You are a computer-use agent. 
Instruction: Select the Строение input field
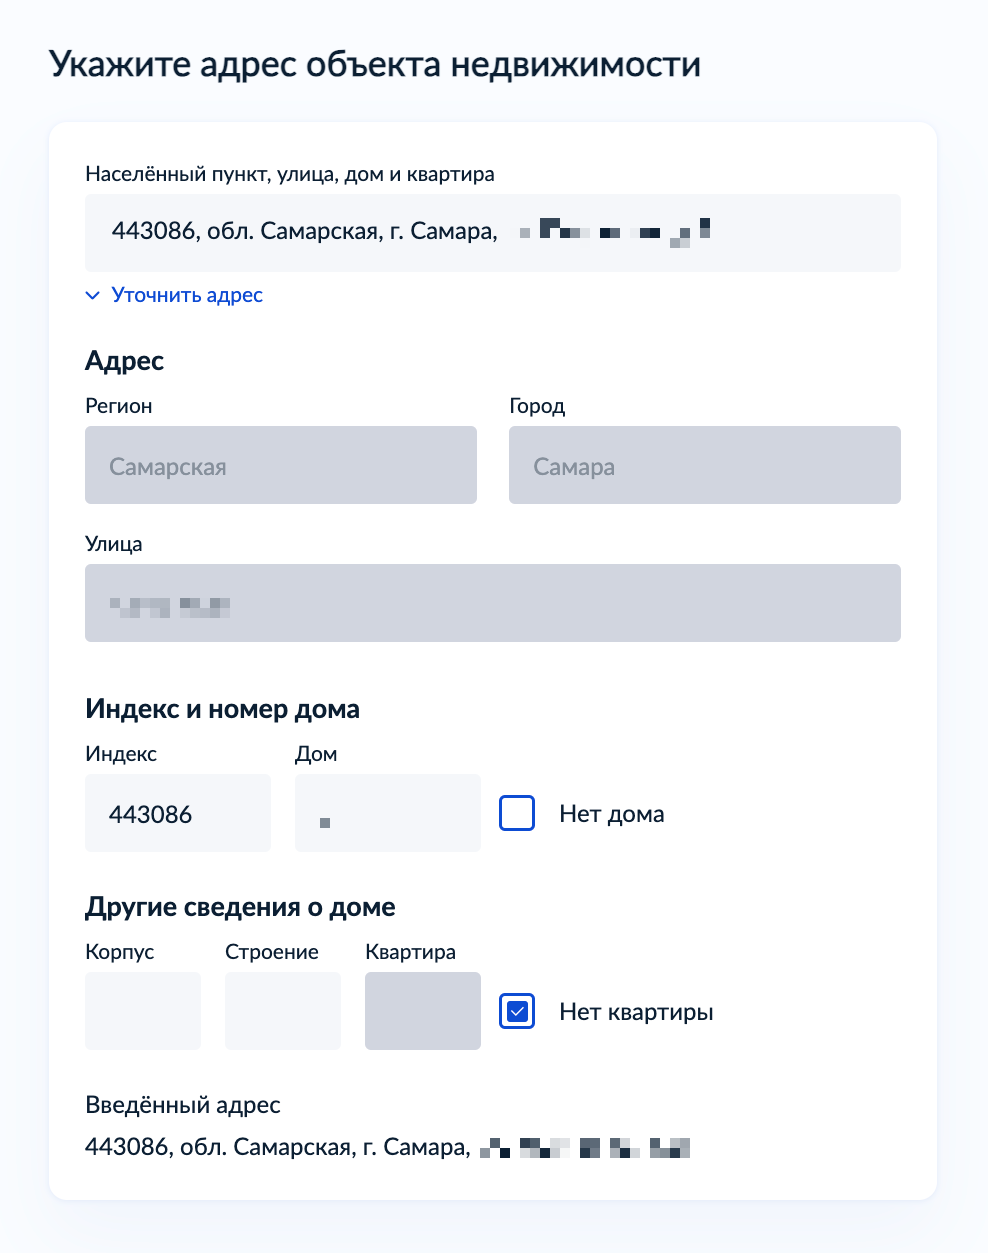[282, 1011]
